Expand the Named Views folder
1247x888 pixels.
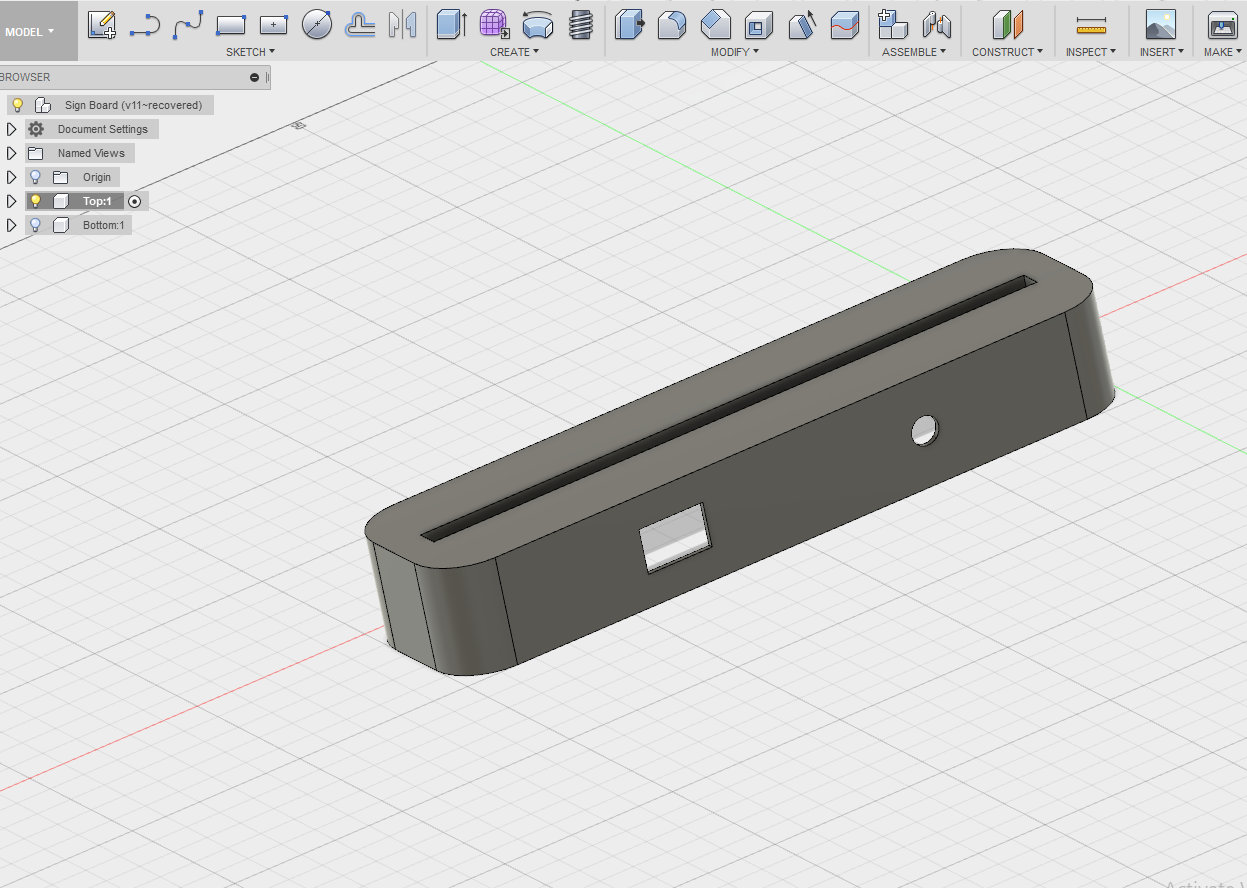[x=12, y=153]
